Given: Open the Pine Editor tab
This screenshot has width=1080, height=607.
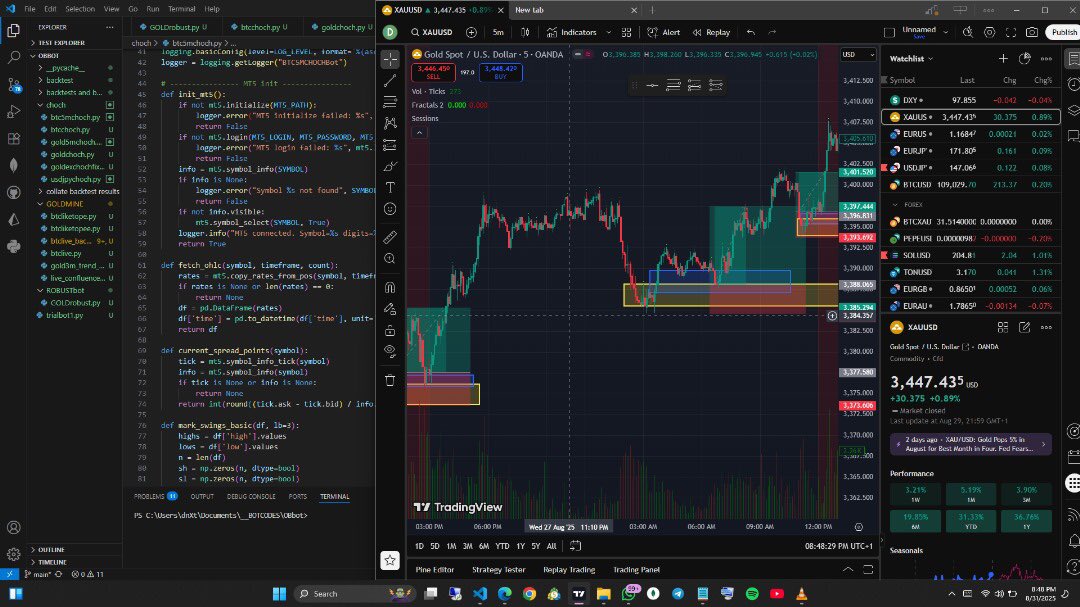Looking at the screenshot, I should point(435,570).
